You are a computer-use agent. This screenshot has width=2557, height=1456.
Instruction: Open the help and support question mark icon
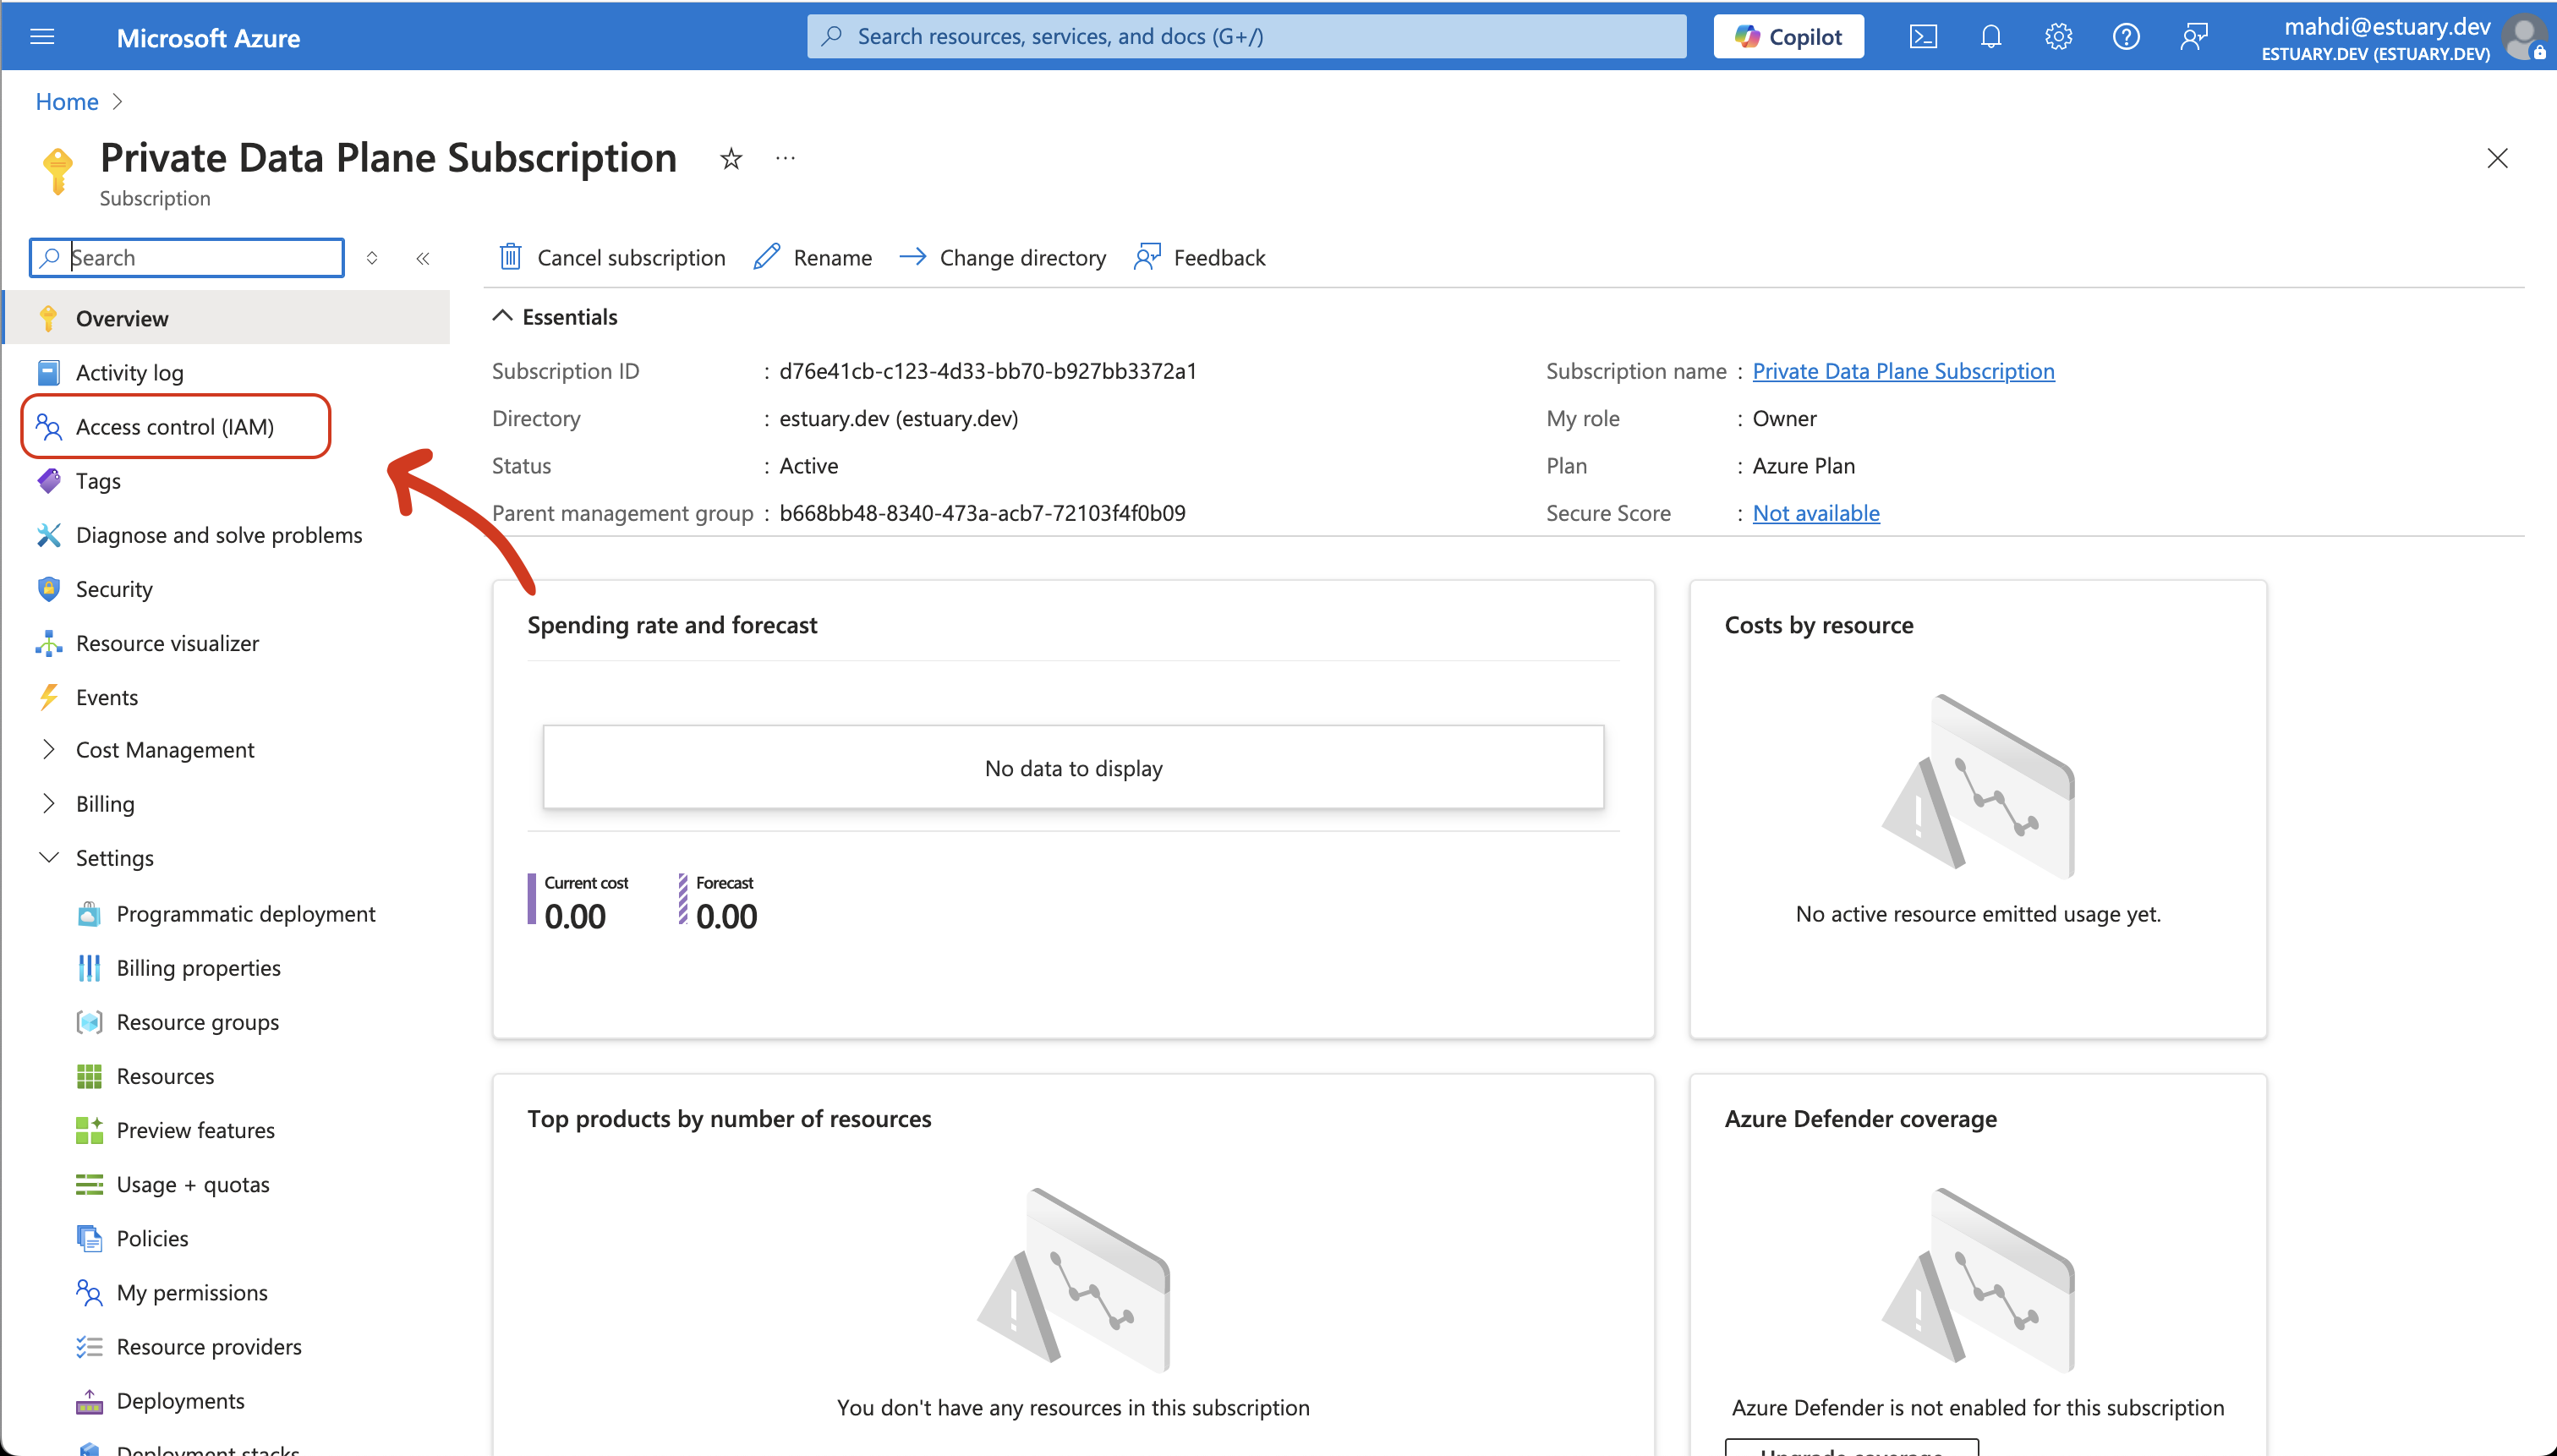pyautogui.click(x=2126, y=36)
